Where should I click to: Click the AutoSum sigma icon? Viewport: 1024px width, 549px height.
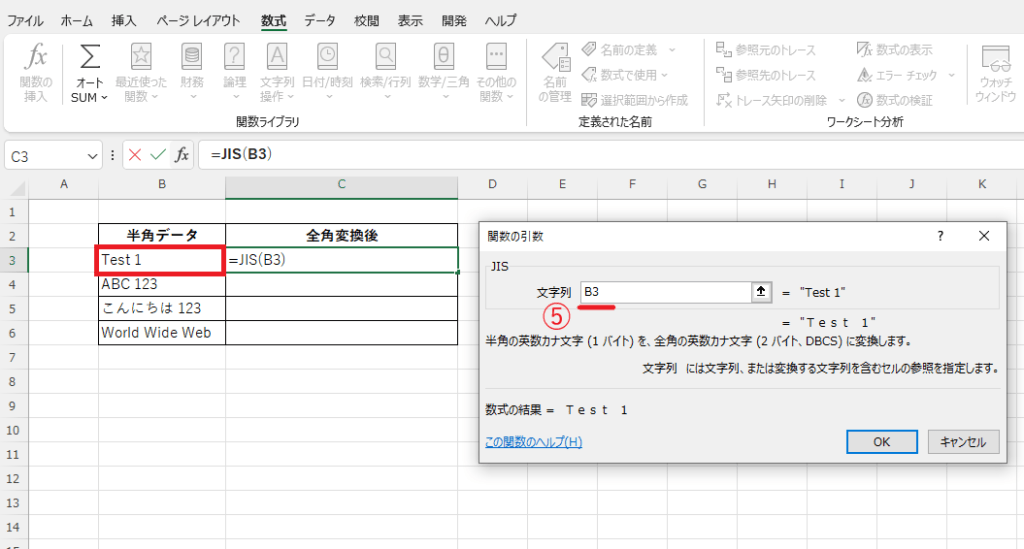tap(89, 57)
